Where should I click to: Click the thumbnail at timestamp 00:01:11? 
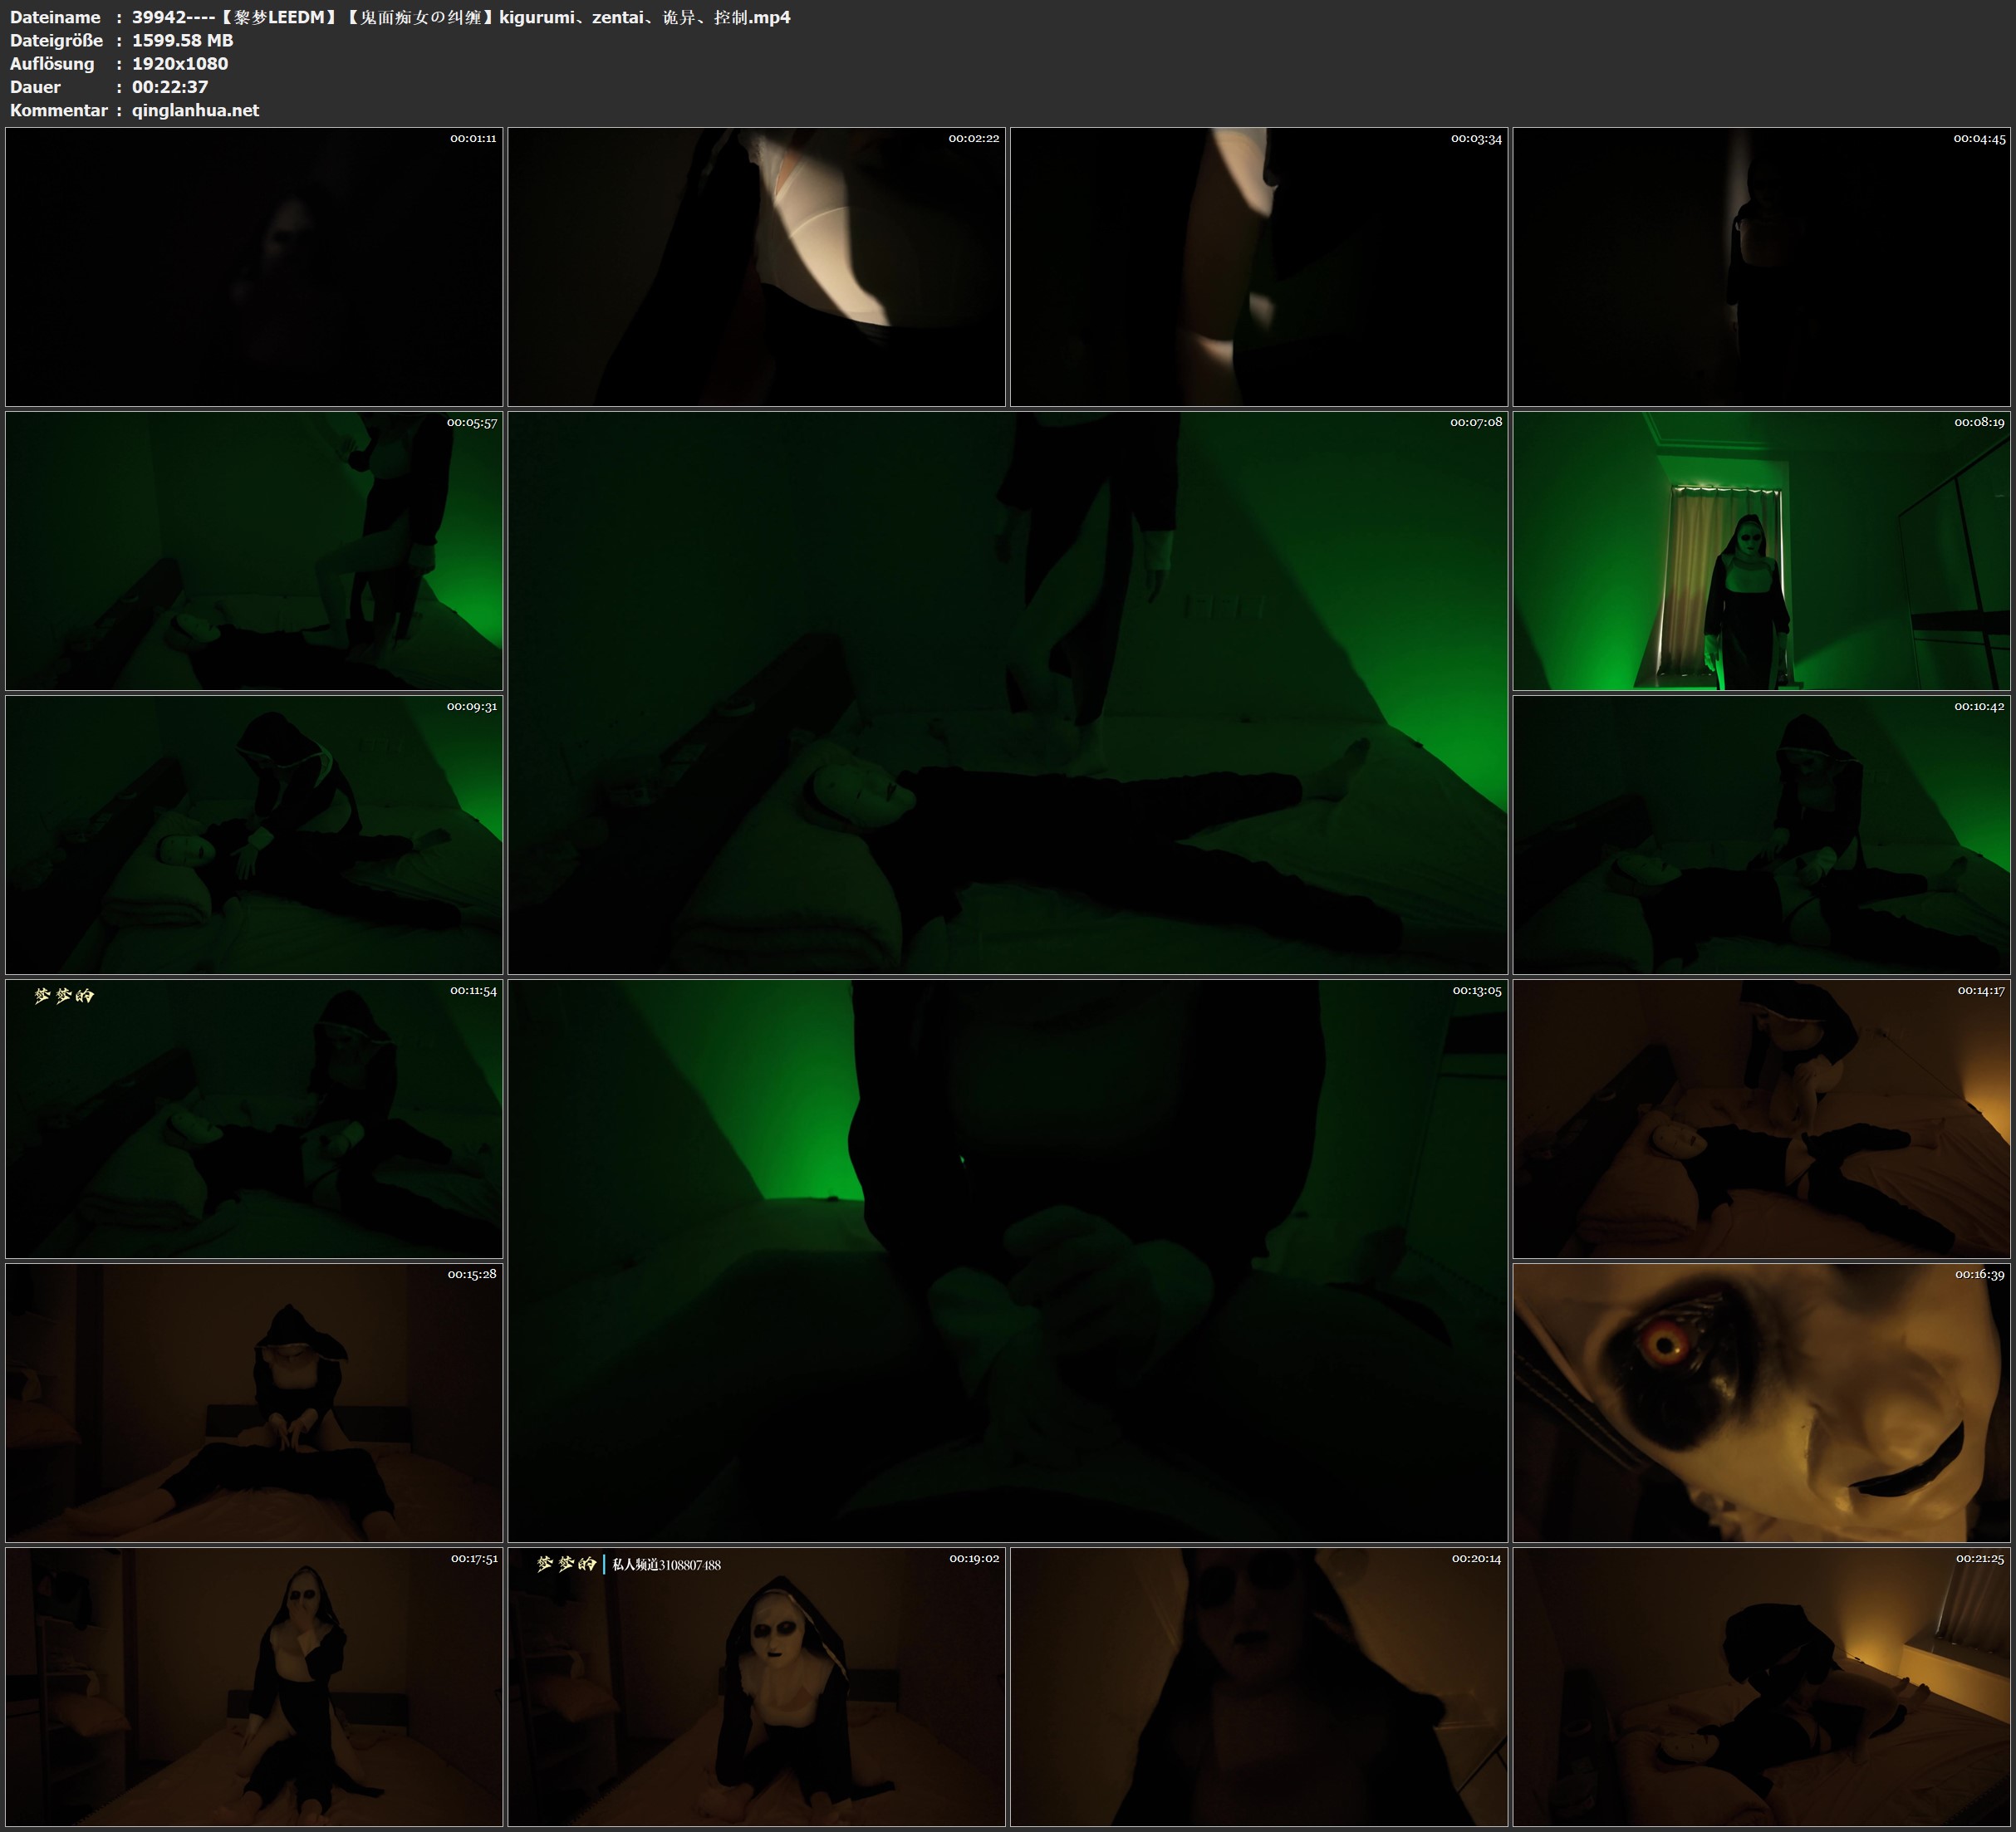(254, 266)
